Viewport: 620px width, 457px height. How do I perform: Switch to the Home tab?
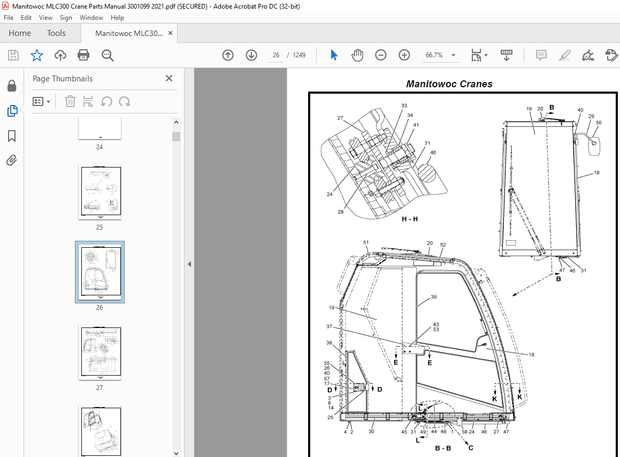click(20, 33)
